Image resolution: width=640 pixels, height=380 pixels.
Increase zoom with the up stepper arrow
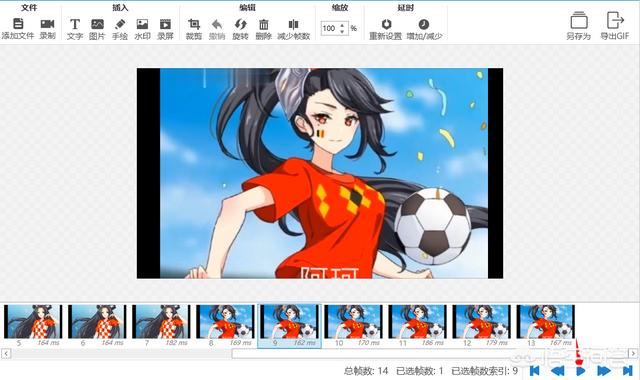tap(343, 25)
